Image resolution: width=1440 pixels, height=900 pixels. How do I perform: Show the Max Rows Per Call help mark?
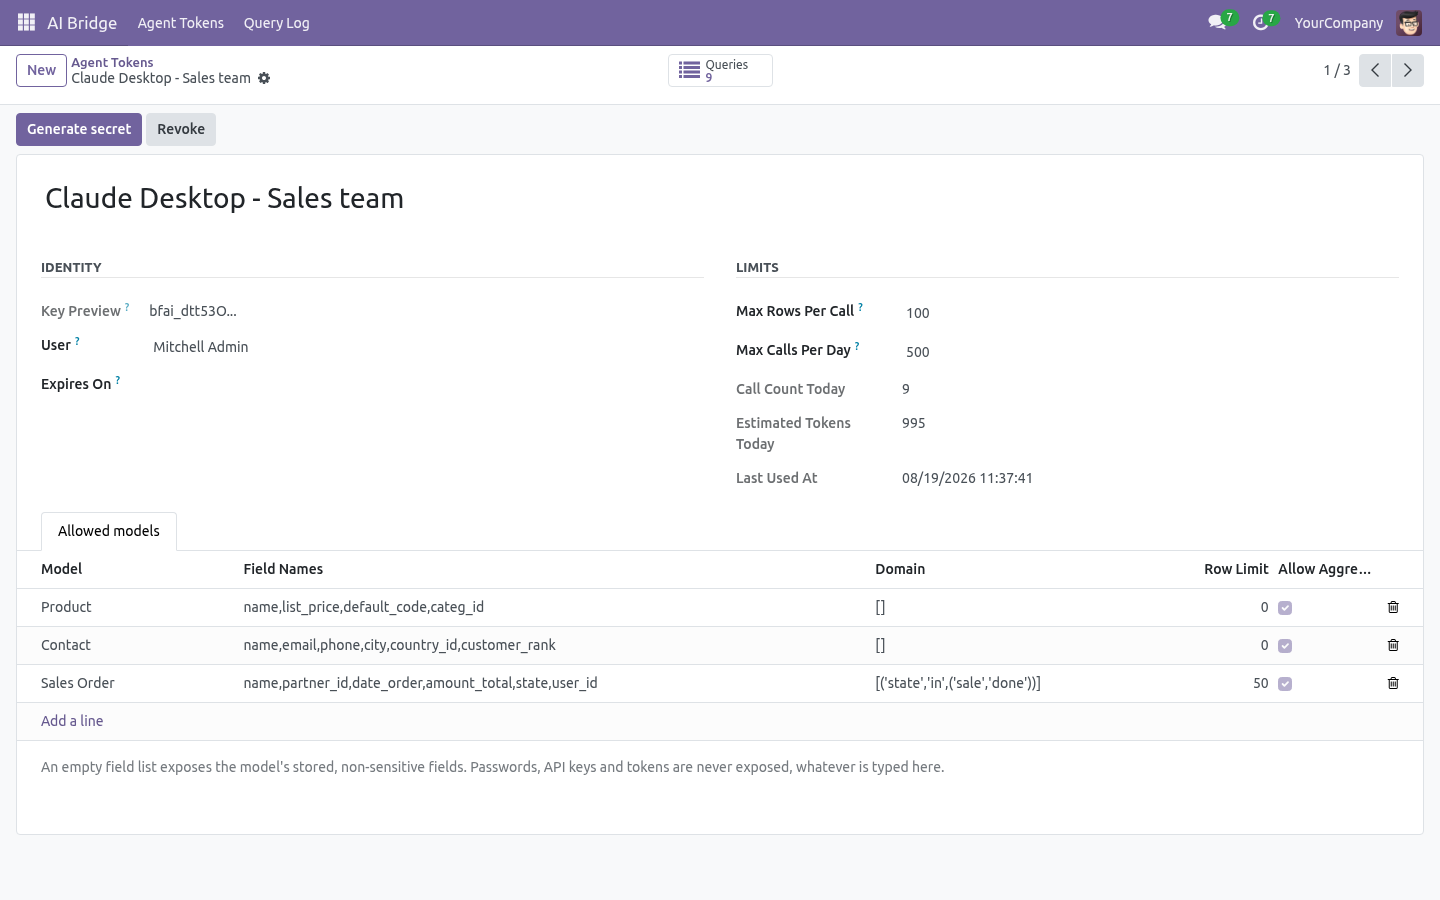click(x=860, y=308)
